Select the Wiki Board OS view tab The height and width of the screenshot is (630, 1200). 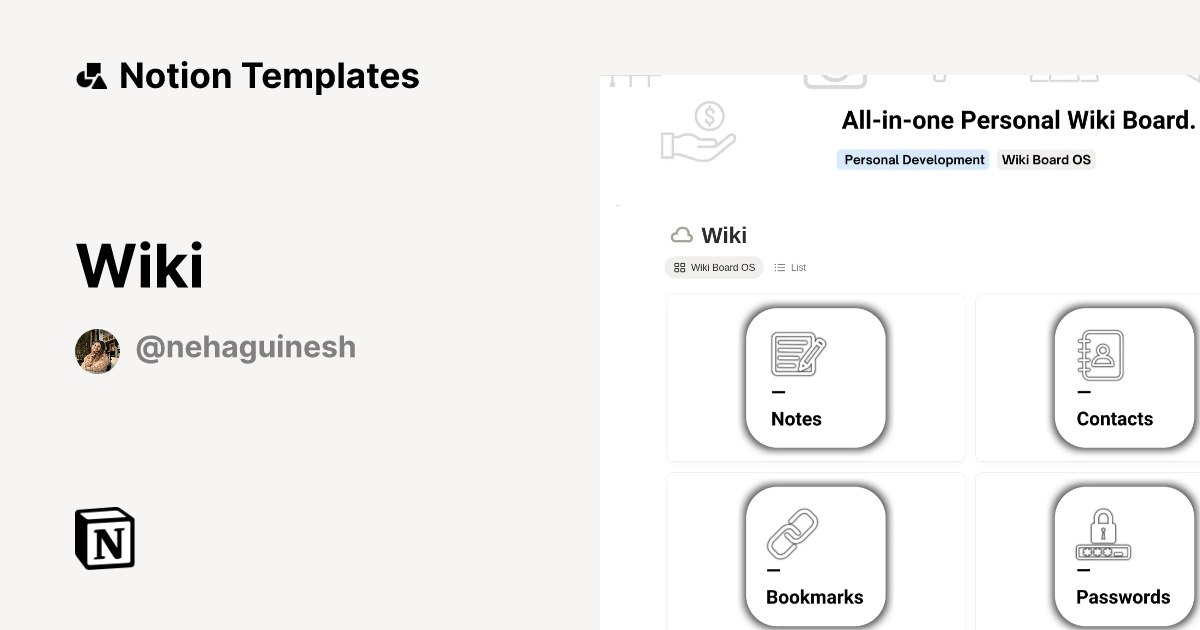[x=714, y=267]
